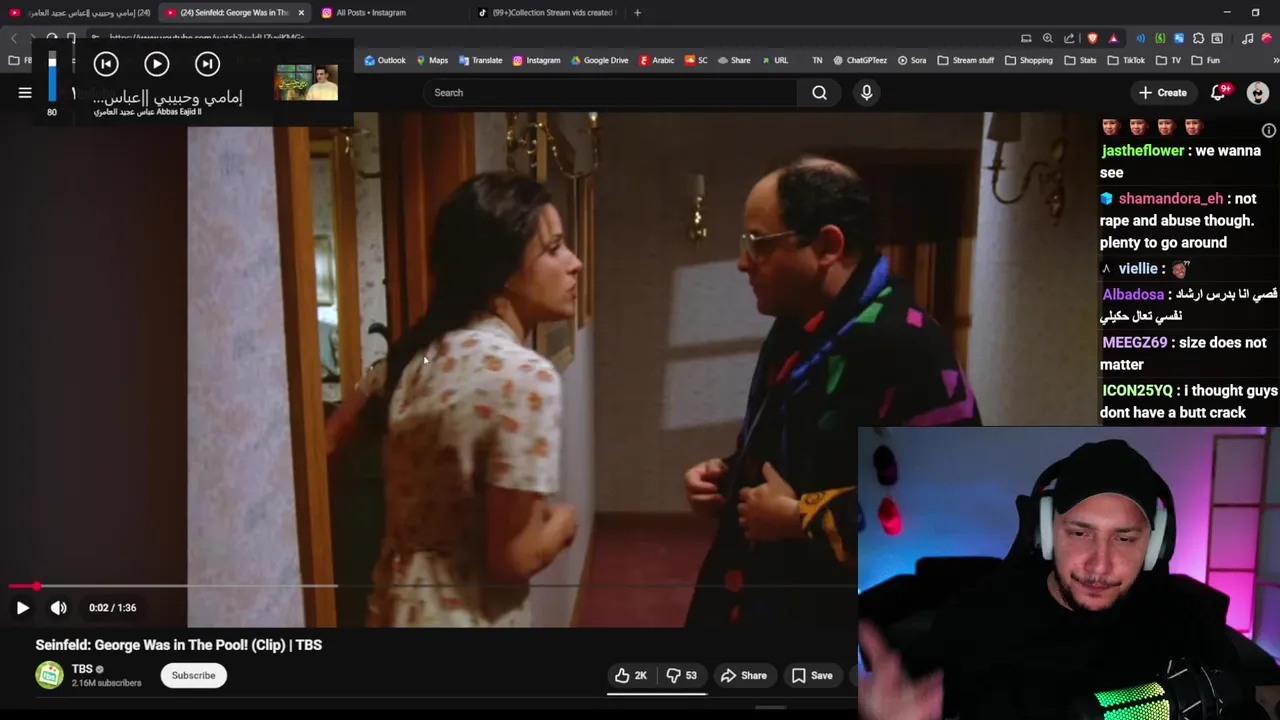Click the search magnifier button

819,93
